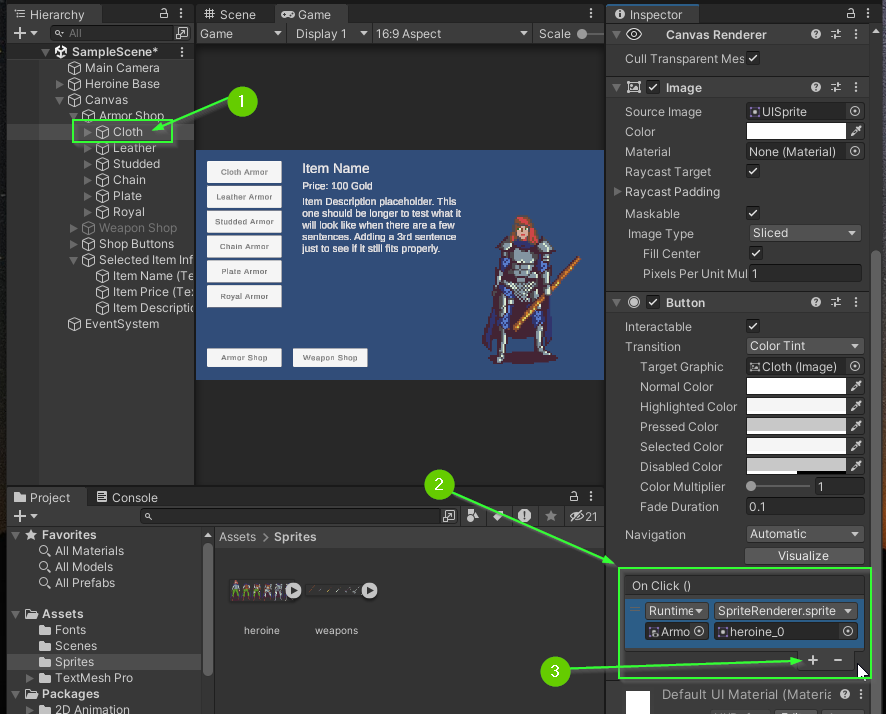Open the Color swatch of the Image
This screenshot has height=714, width=886.
795,131
